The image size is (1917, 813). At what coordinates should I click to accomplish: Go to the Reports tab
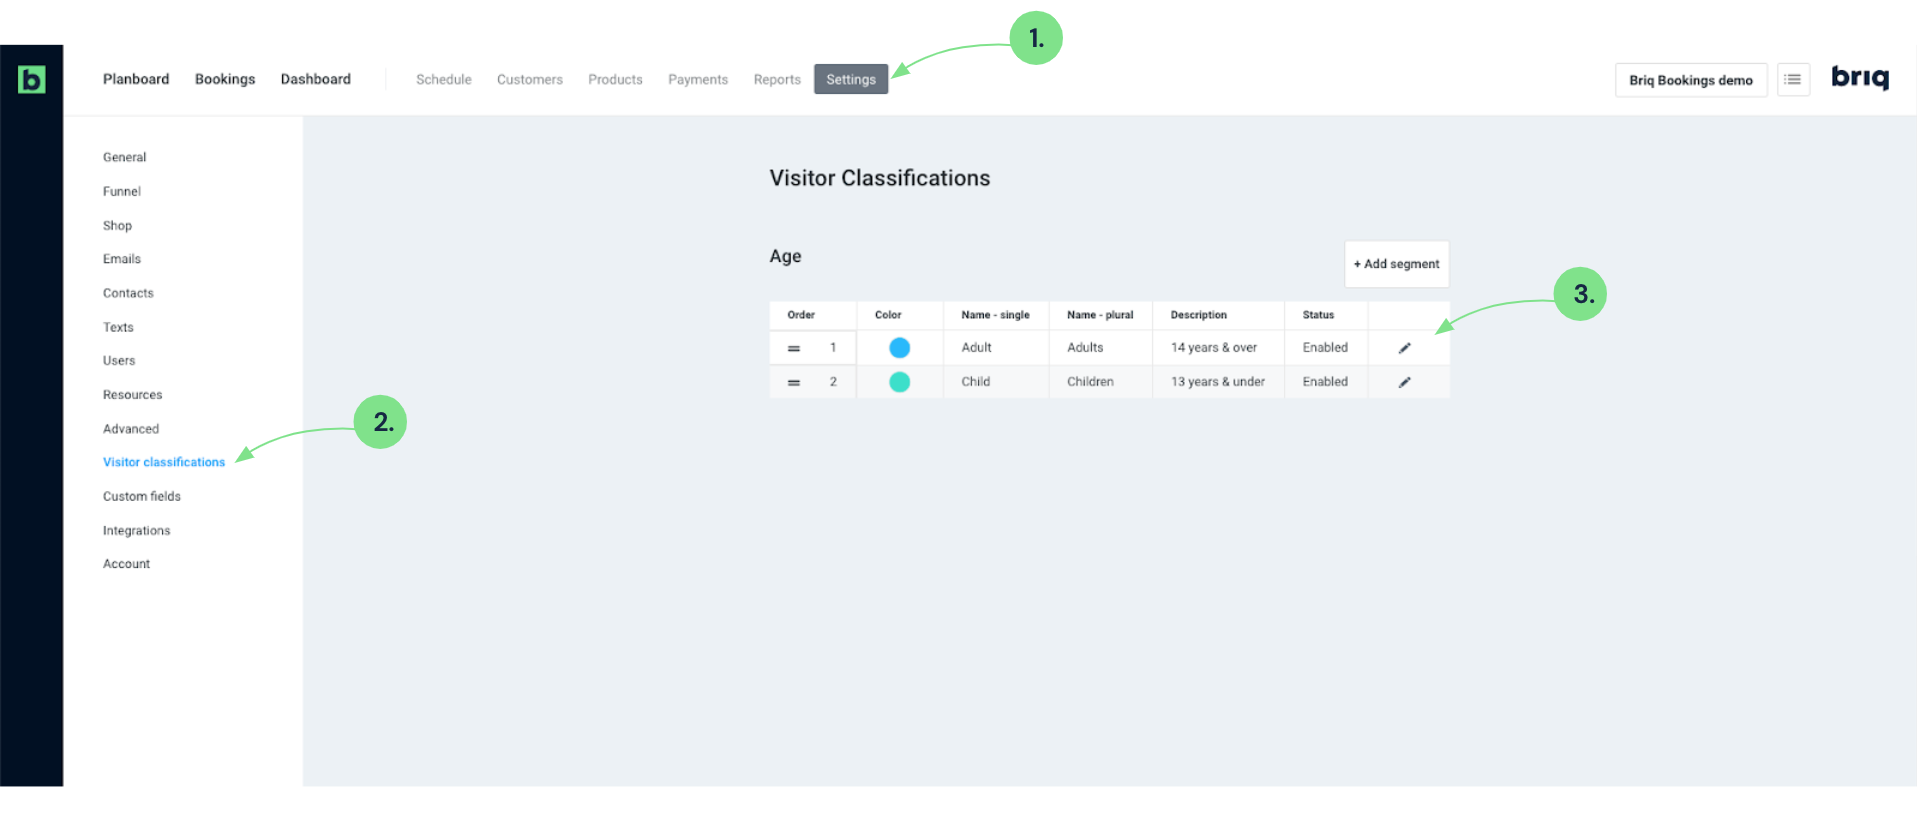tap(777, 79)
